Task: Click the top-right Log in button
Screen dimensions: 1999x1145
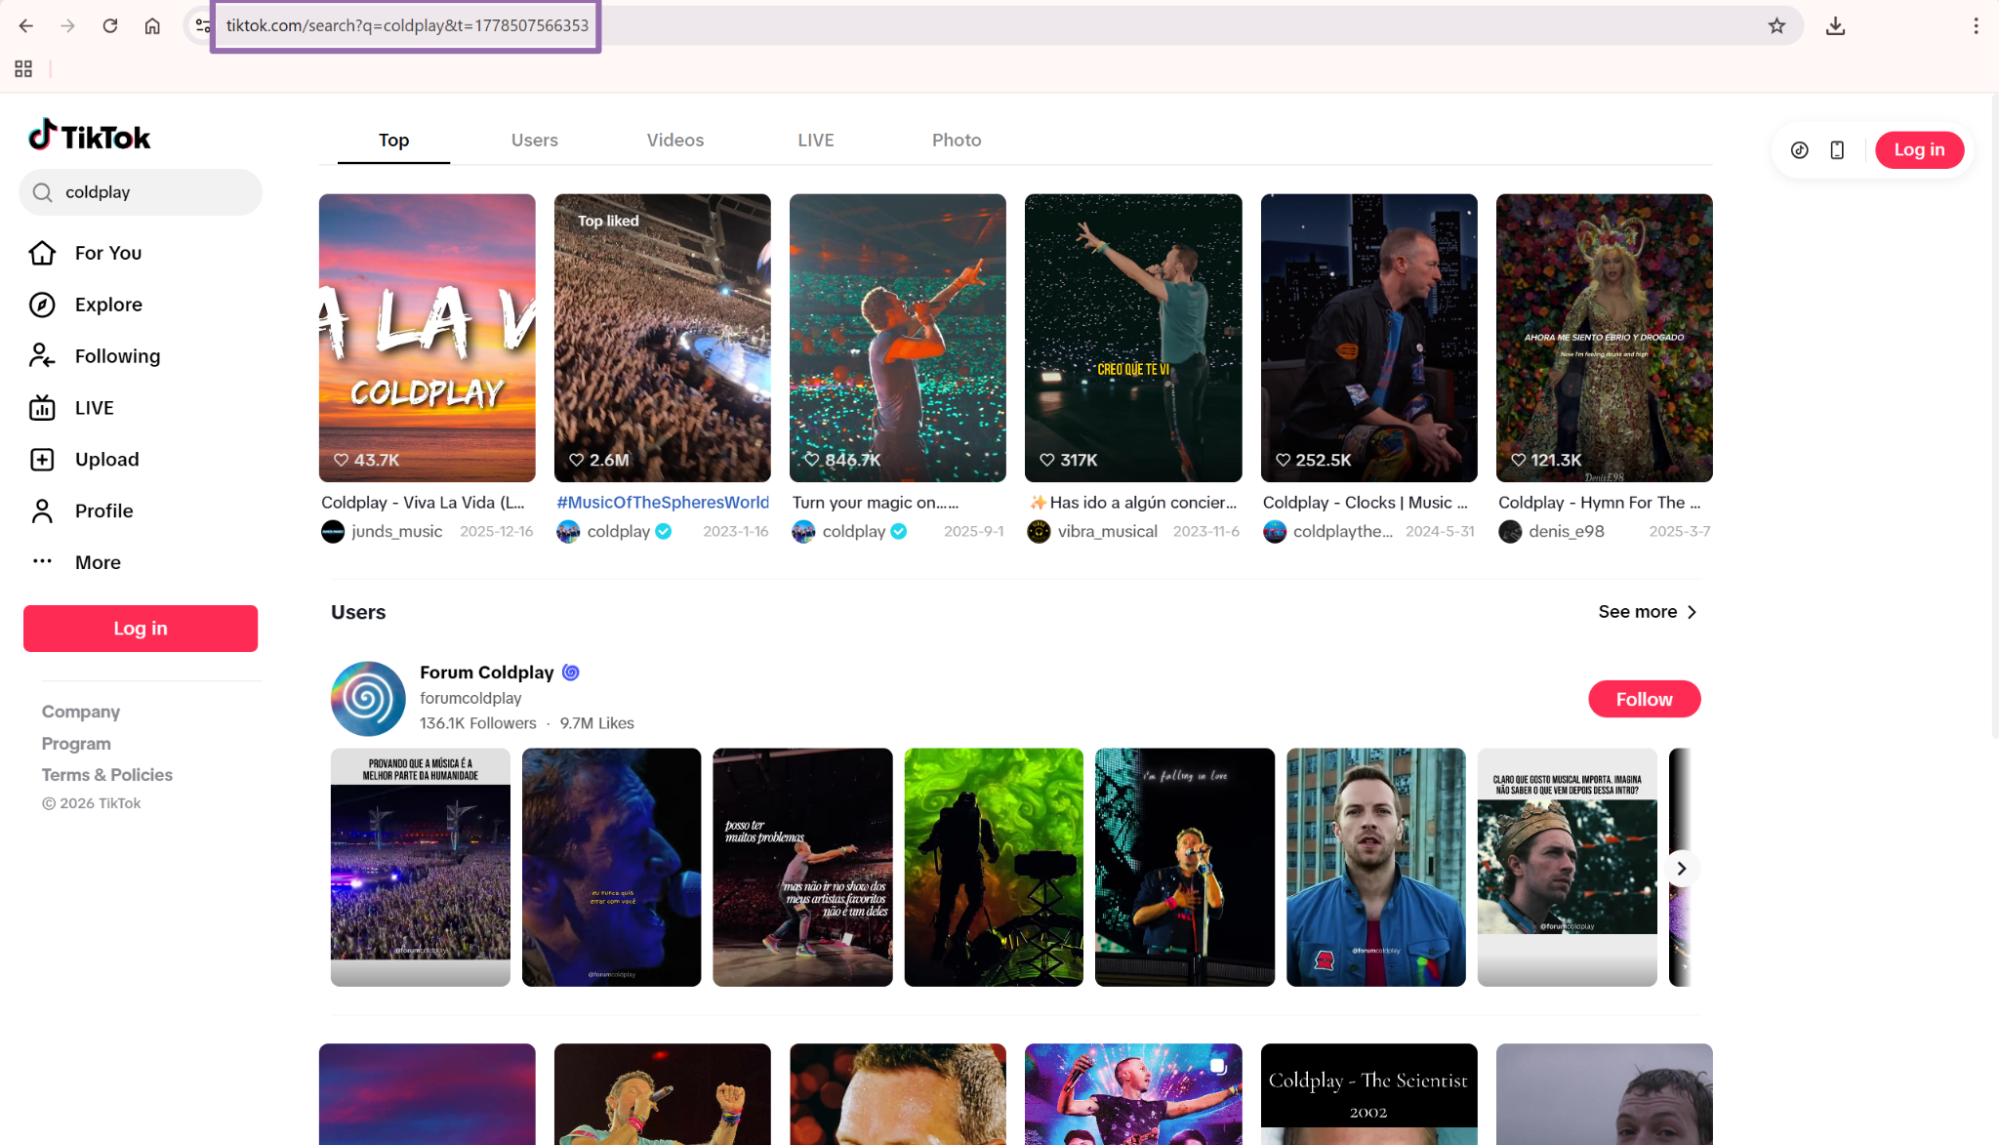Action: click(1919, 150)
